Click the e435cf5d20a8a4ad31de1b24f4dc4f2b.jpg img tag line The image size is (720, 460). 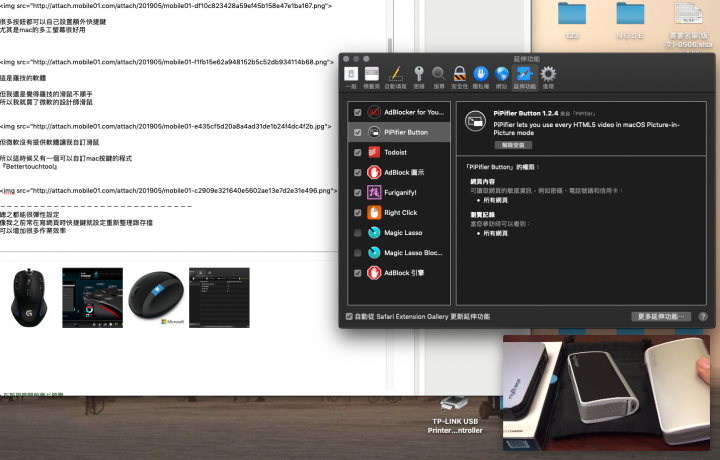point(166,126)
